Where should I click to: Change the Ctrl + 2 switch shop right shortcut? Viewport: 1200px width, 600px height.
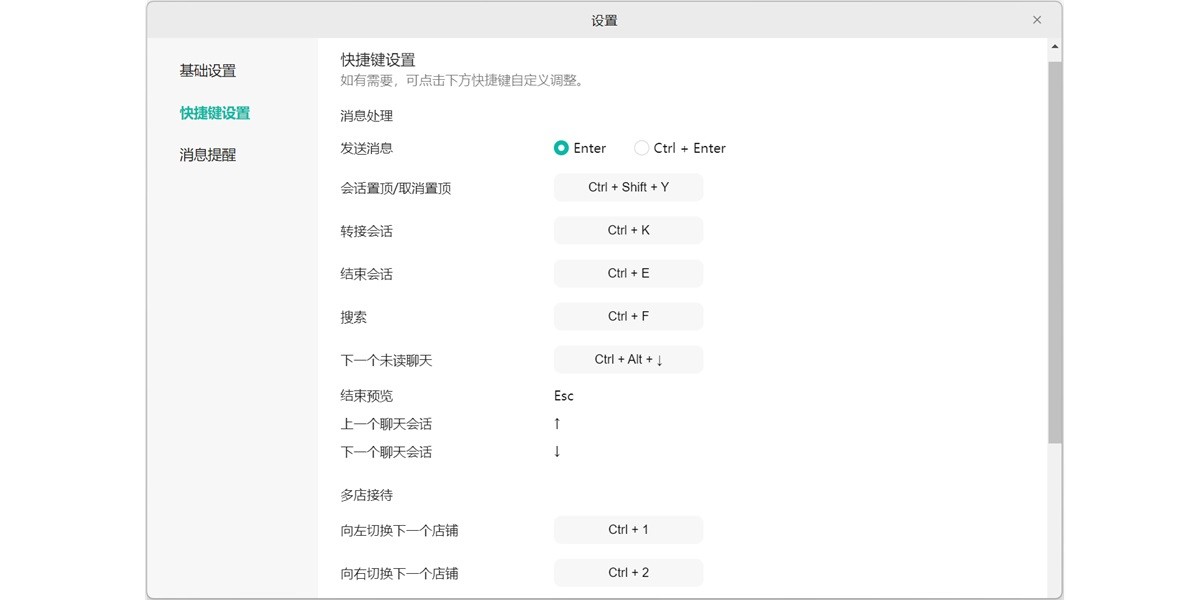[627, 572]
